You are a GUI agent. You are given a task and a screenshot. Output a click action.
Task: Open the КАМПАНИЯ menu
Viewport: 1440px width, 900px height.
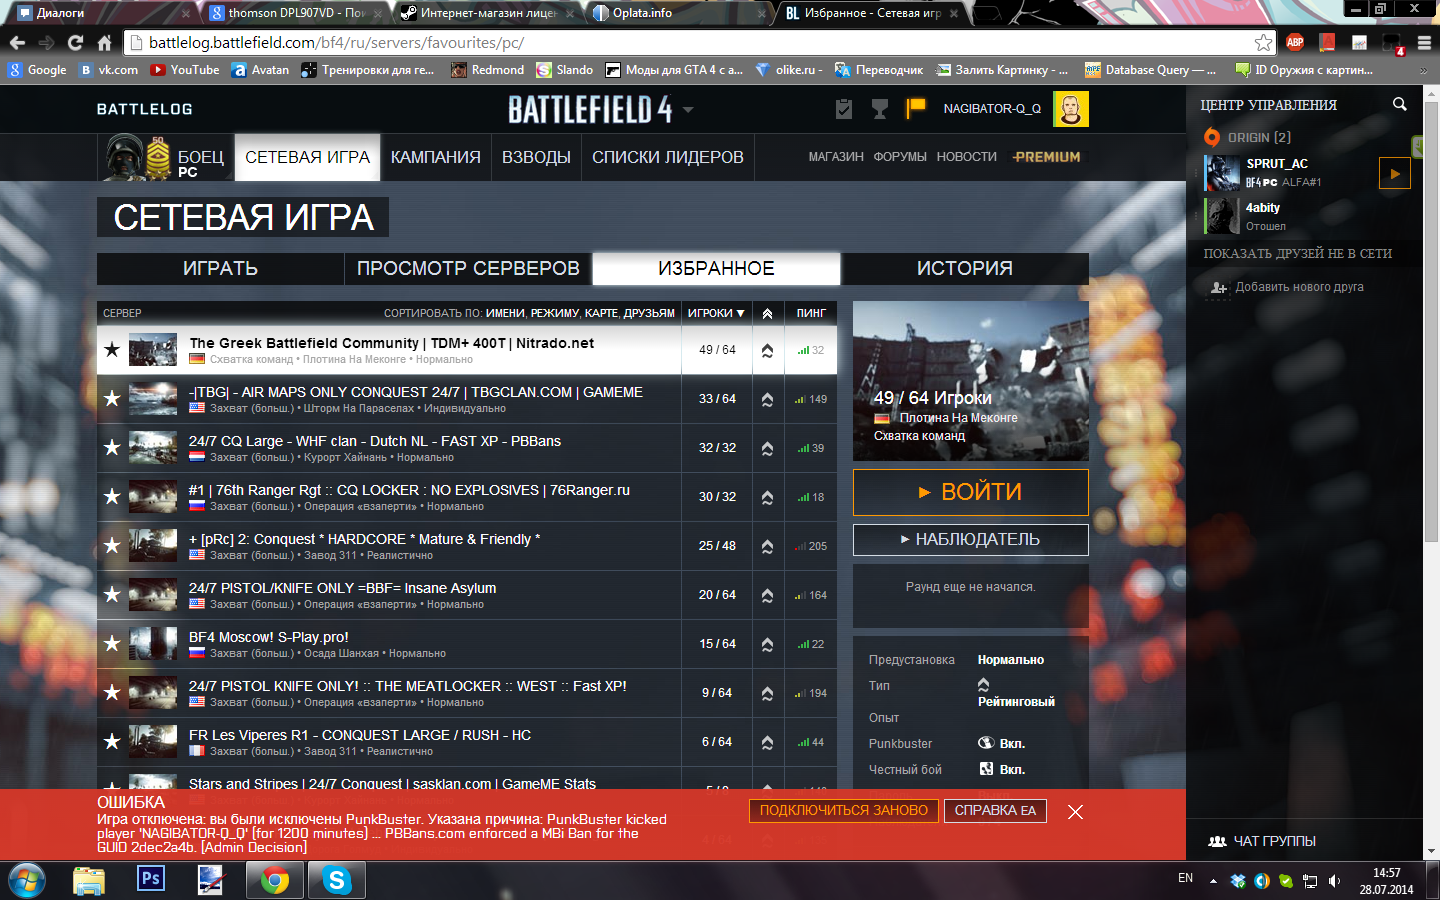435,157
